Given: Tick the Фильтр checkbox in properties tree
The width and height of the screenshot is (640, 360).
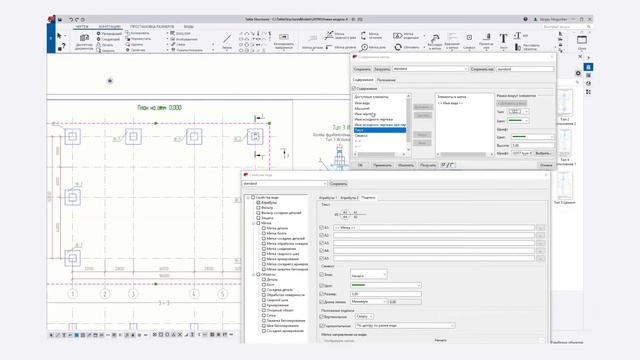Looking at the screenshot, I should pos(258,208).
